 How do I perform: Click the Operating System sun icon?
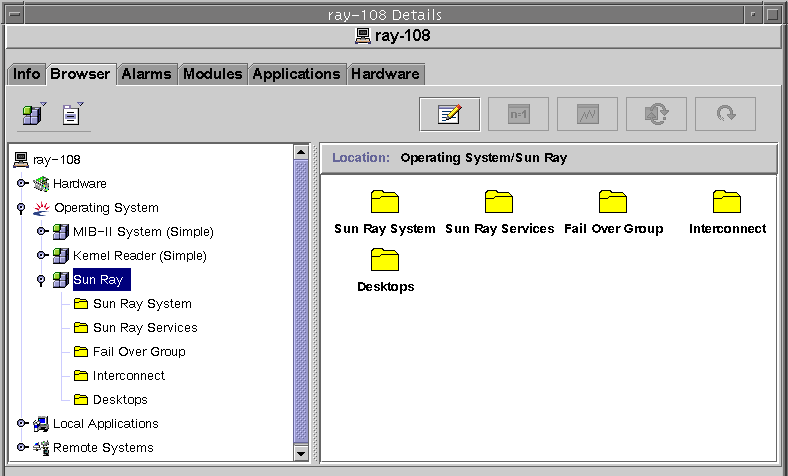(41, 208)
